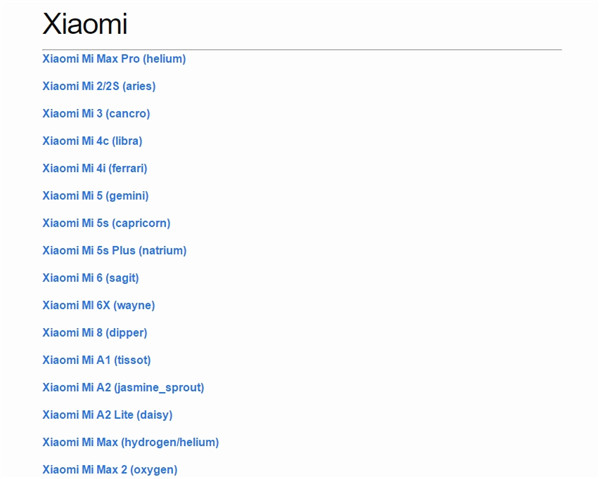Open the Xiaomi Mi Max Pro (helium) link

click(114, 59)
